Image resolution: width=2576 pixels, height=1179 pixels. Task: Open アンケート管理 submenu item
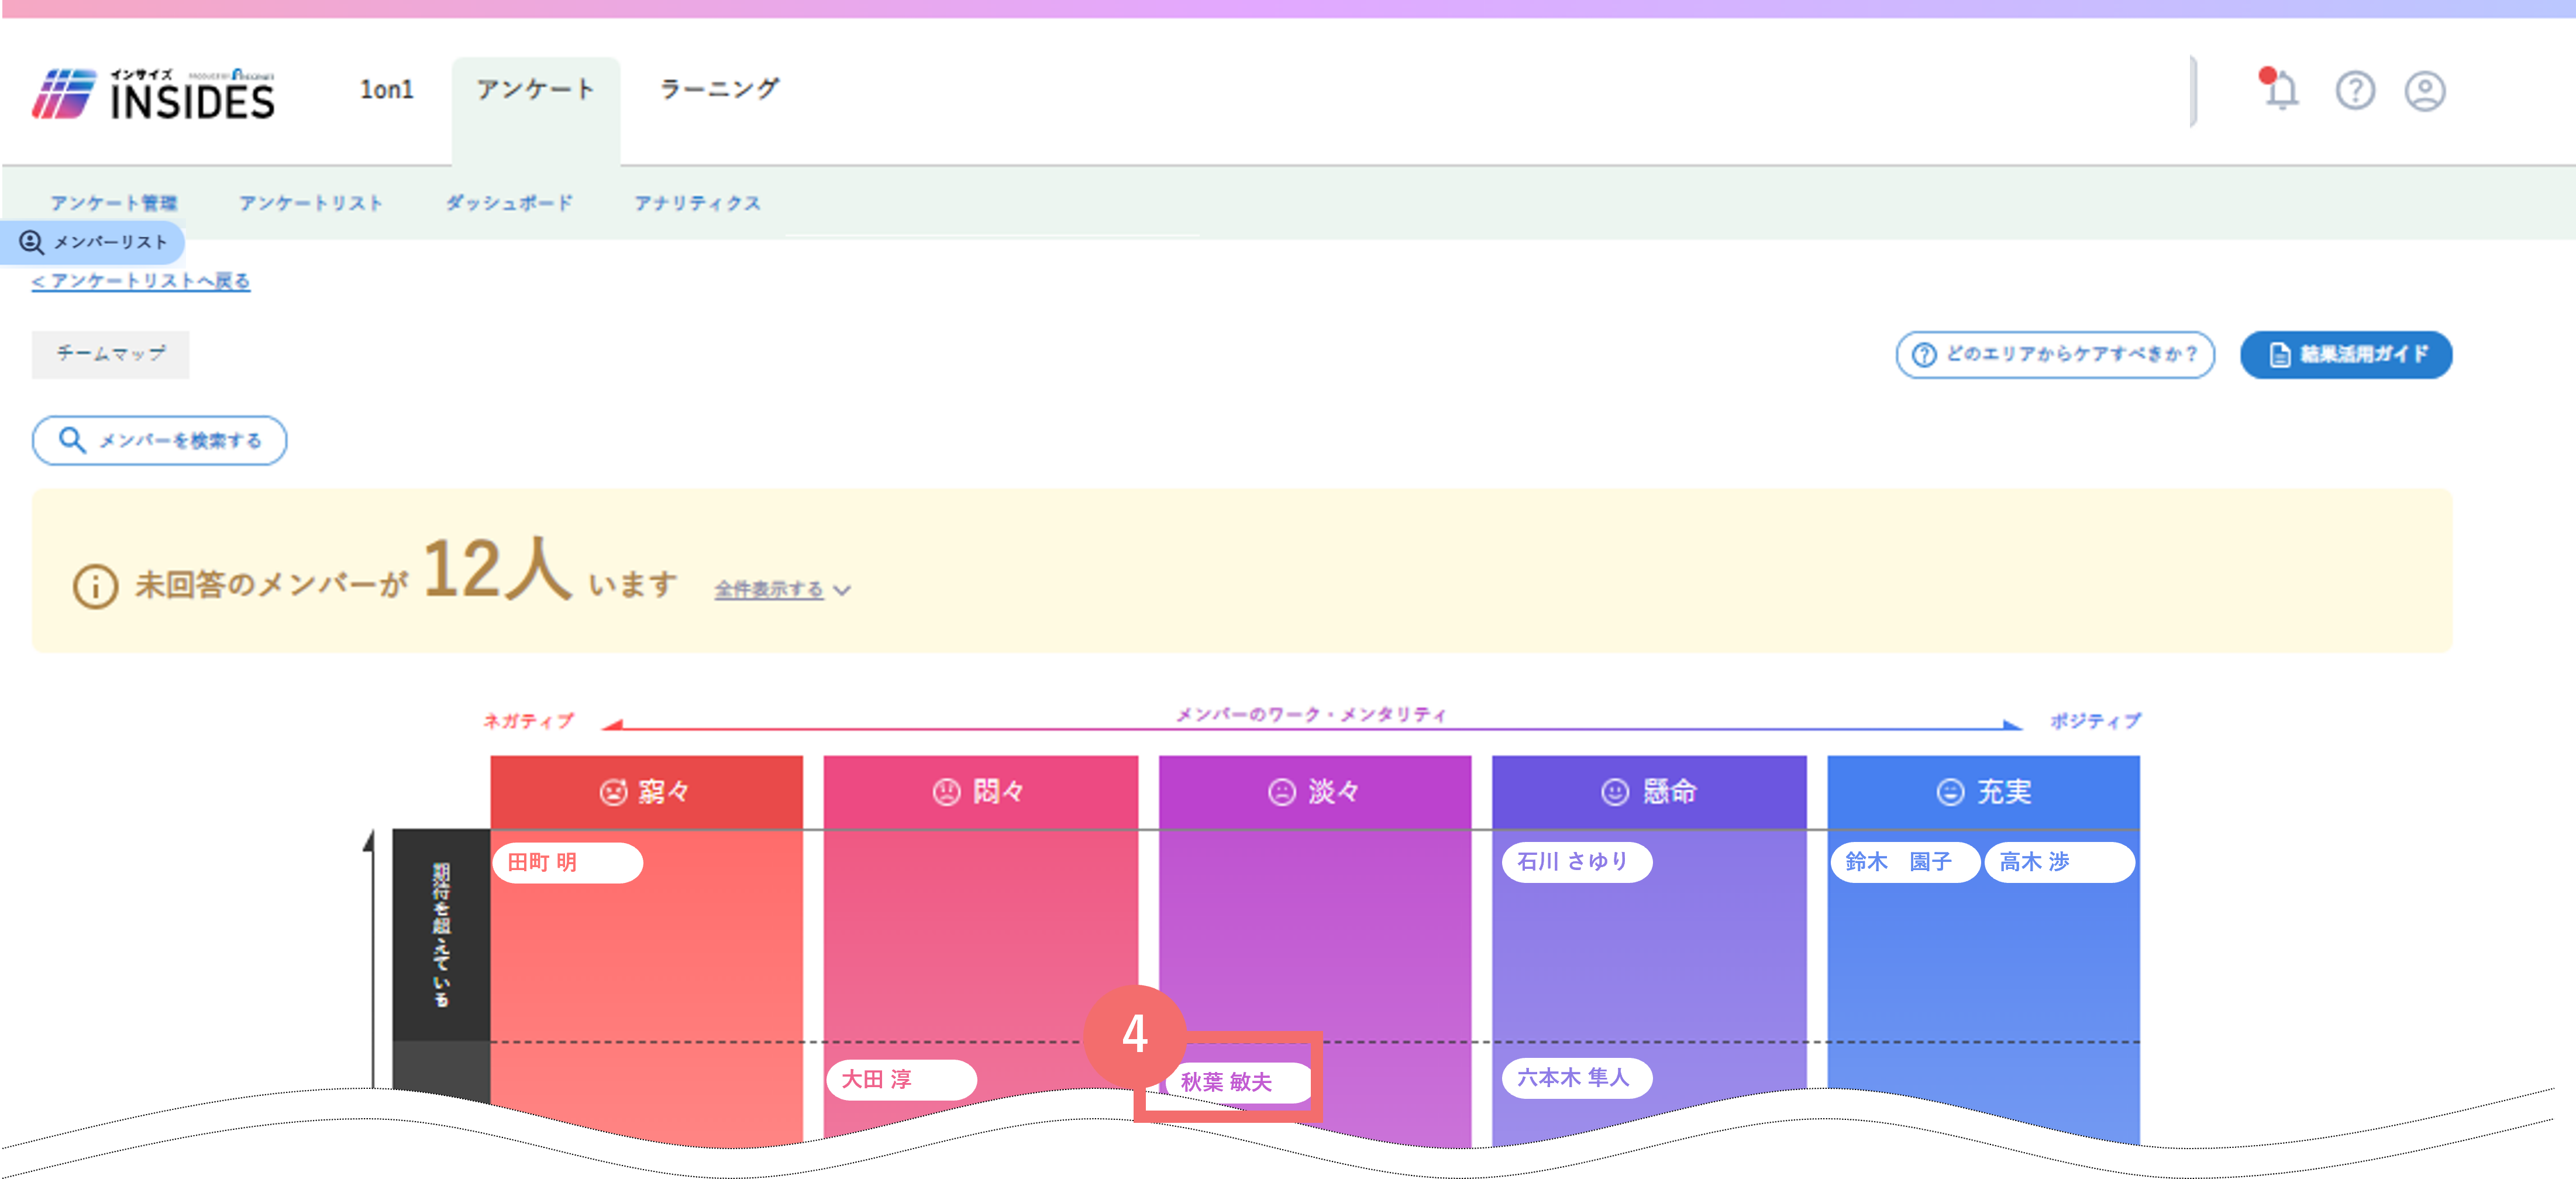point(114,203)
